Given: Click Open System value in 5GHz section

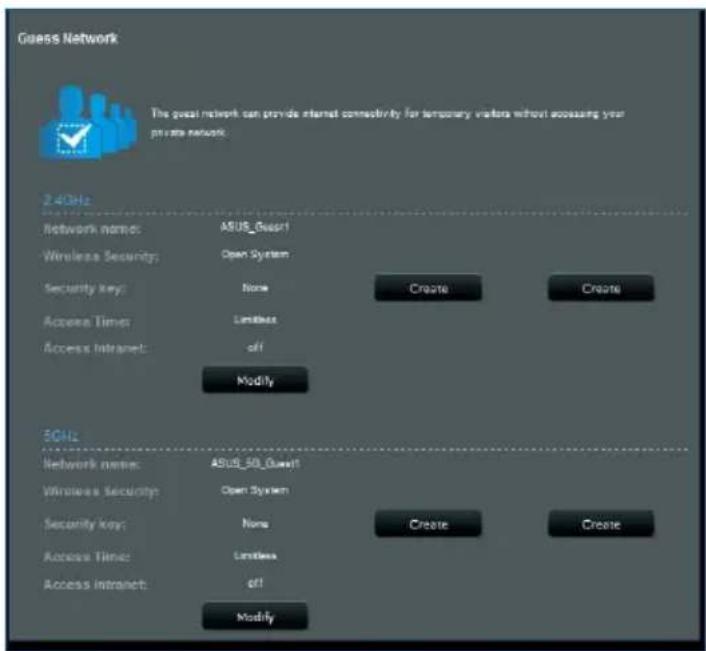Looking at the screenshot, I should pos(255,490).
